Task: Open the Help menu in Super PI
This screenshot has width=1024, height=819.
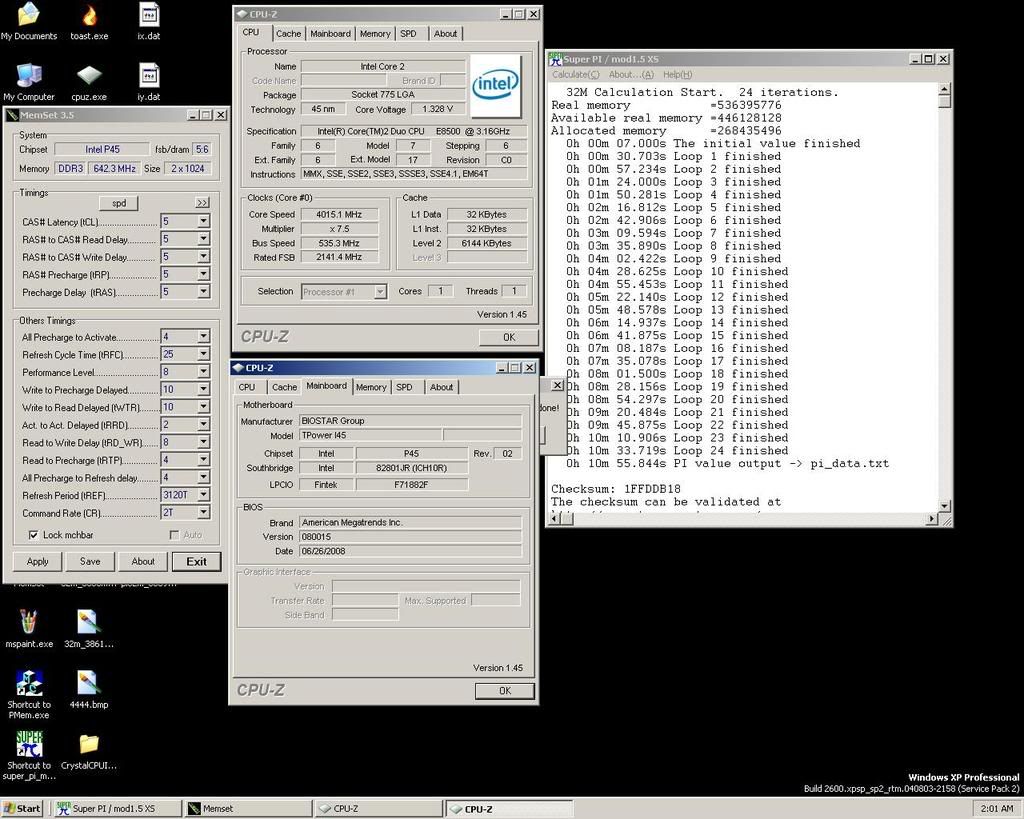Action: click(x=677, y=74)
